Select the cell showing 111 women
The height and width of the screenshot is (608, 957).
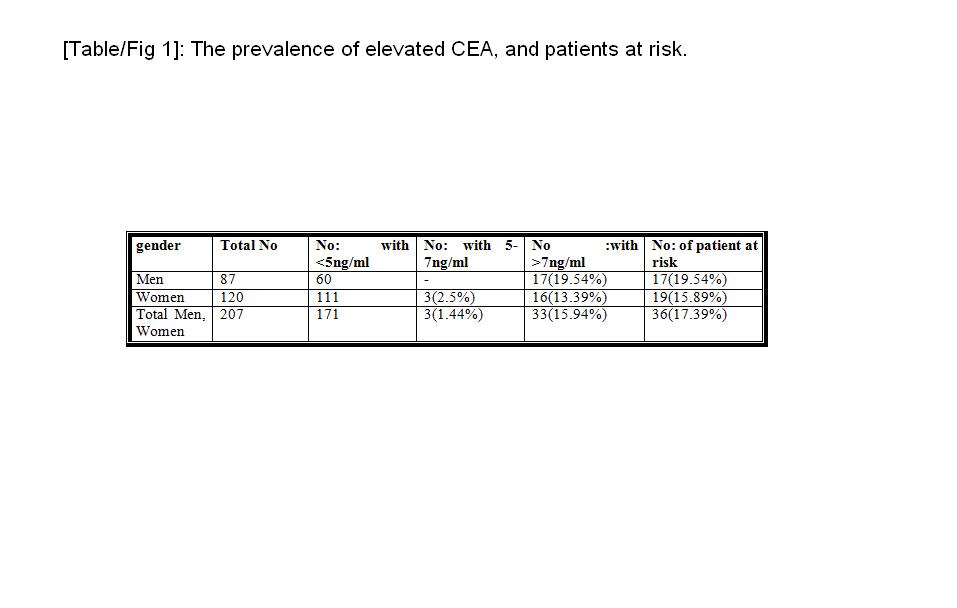[x=327, y=297]
